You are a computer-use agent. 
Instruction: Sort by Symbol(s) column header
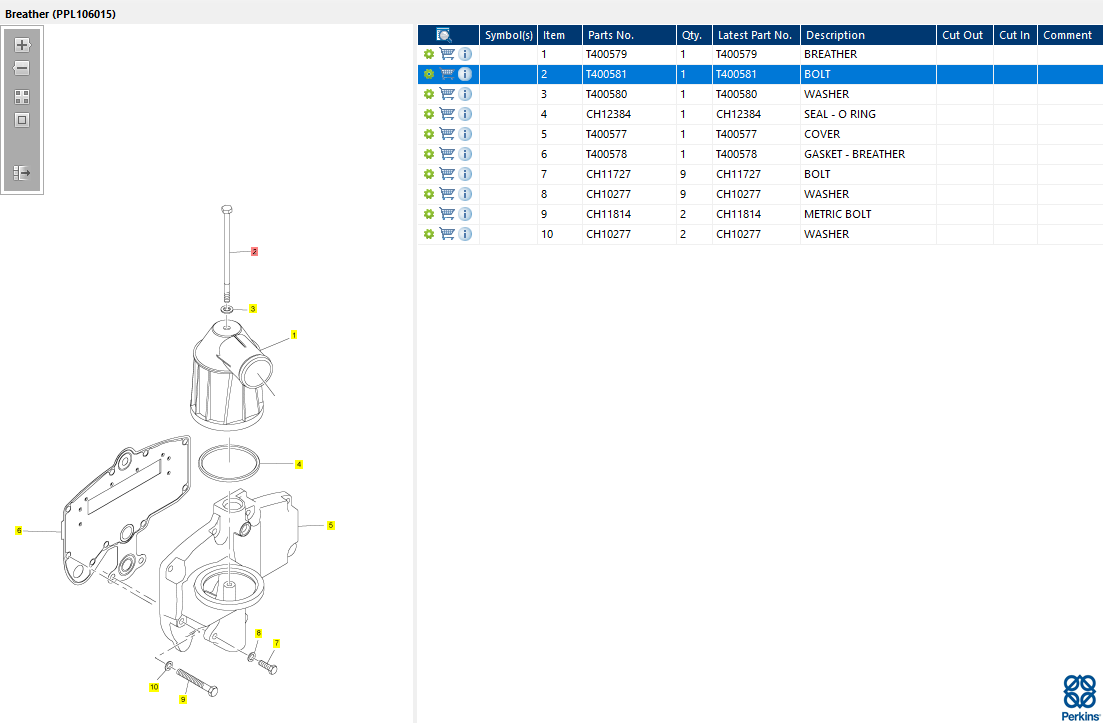click(509, 35)
